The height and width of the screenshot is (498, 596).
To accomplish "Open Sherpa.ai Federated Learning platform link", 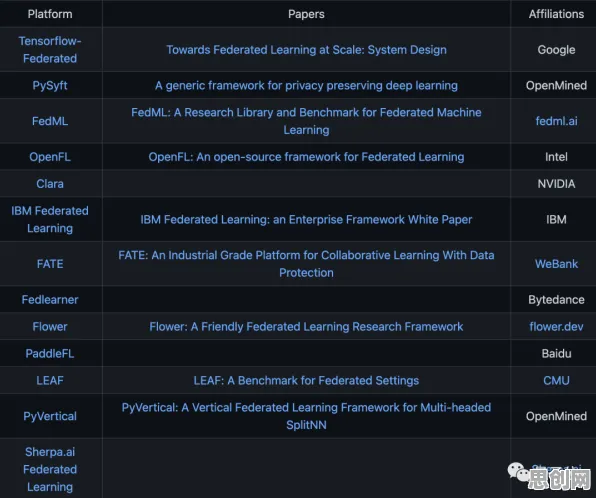I will pos(50,469).
